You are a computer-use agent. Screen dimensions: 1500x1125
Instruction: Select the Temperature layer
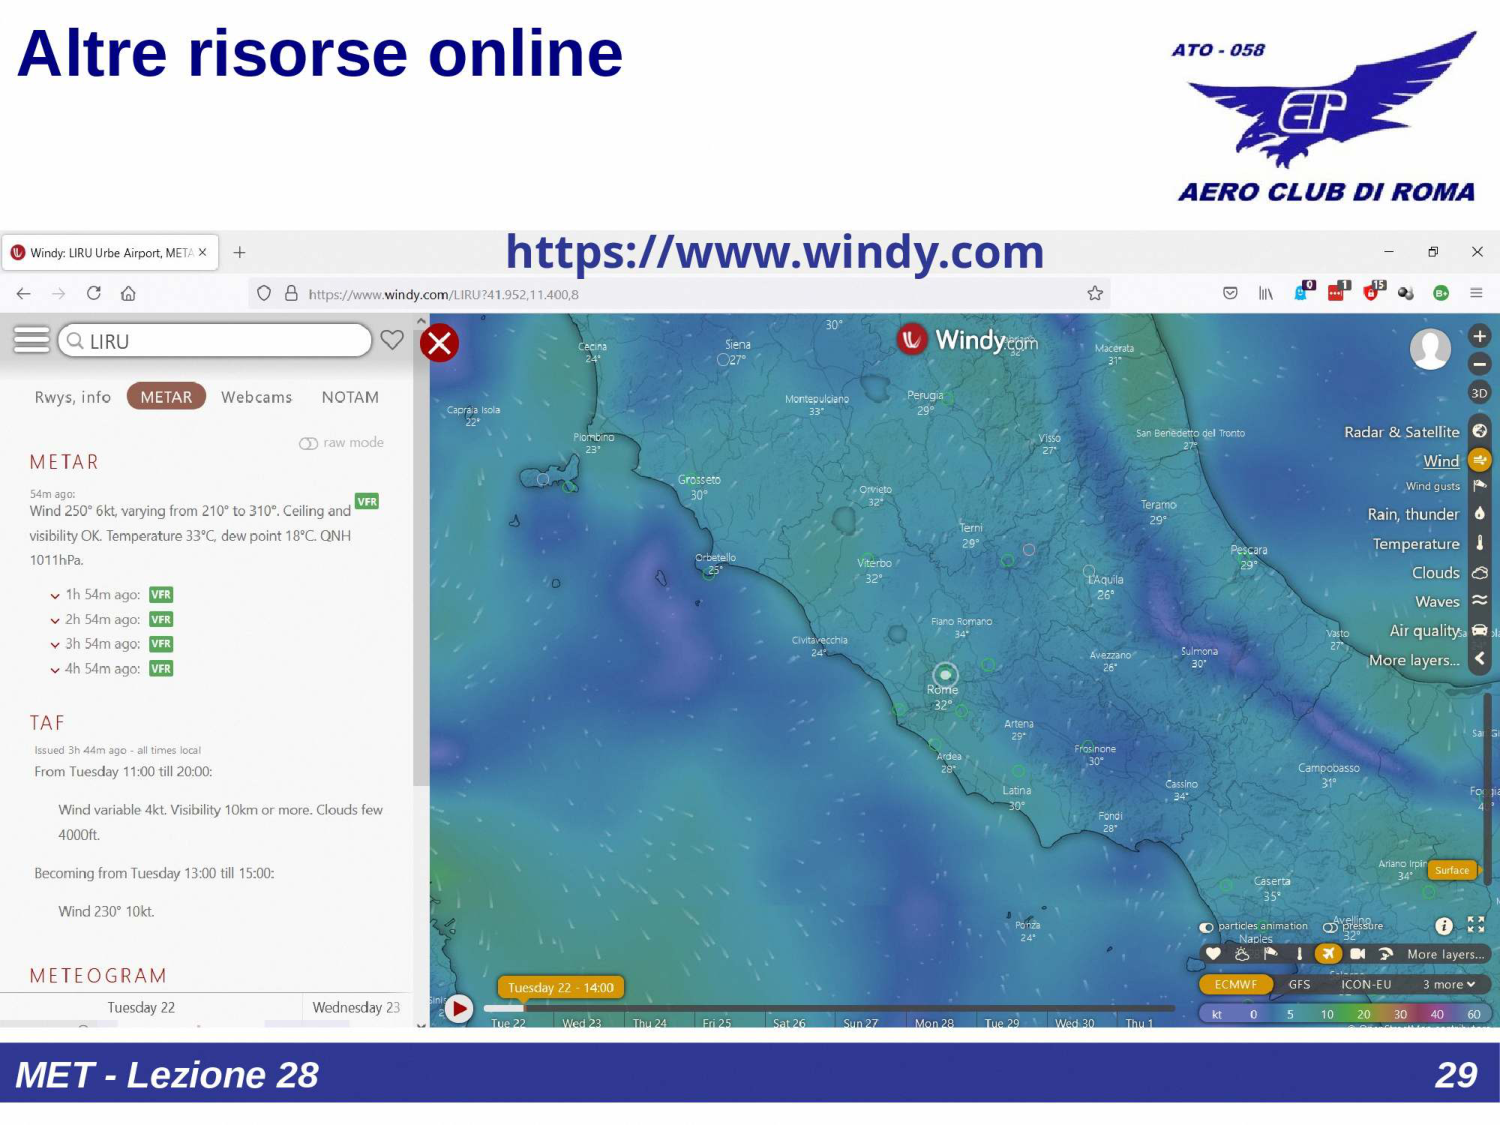point(1430,544)
